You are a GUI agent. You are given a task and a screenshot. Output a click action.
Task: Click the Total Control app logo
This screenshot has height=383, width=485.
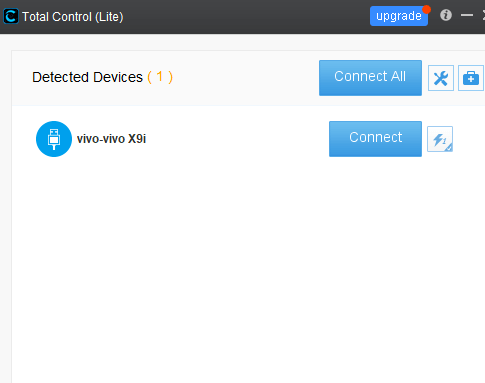[x=11, y=16]
